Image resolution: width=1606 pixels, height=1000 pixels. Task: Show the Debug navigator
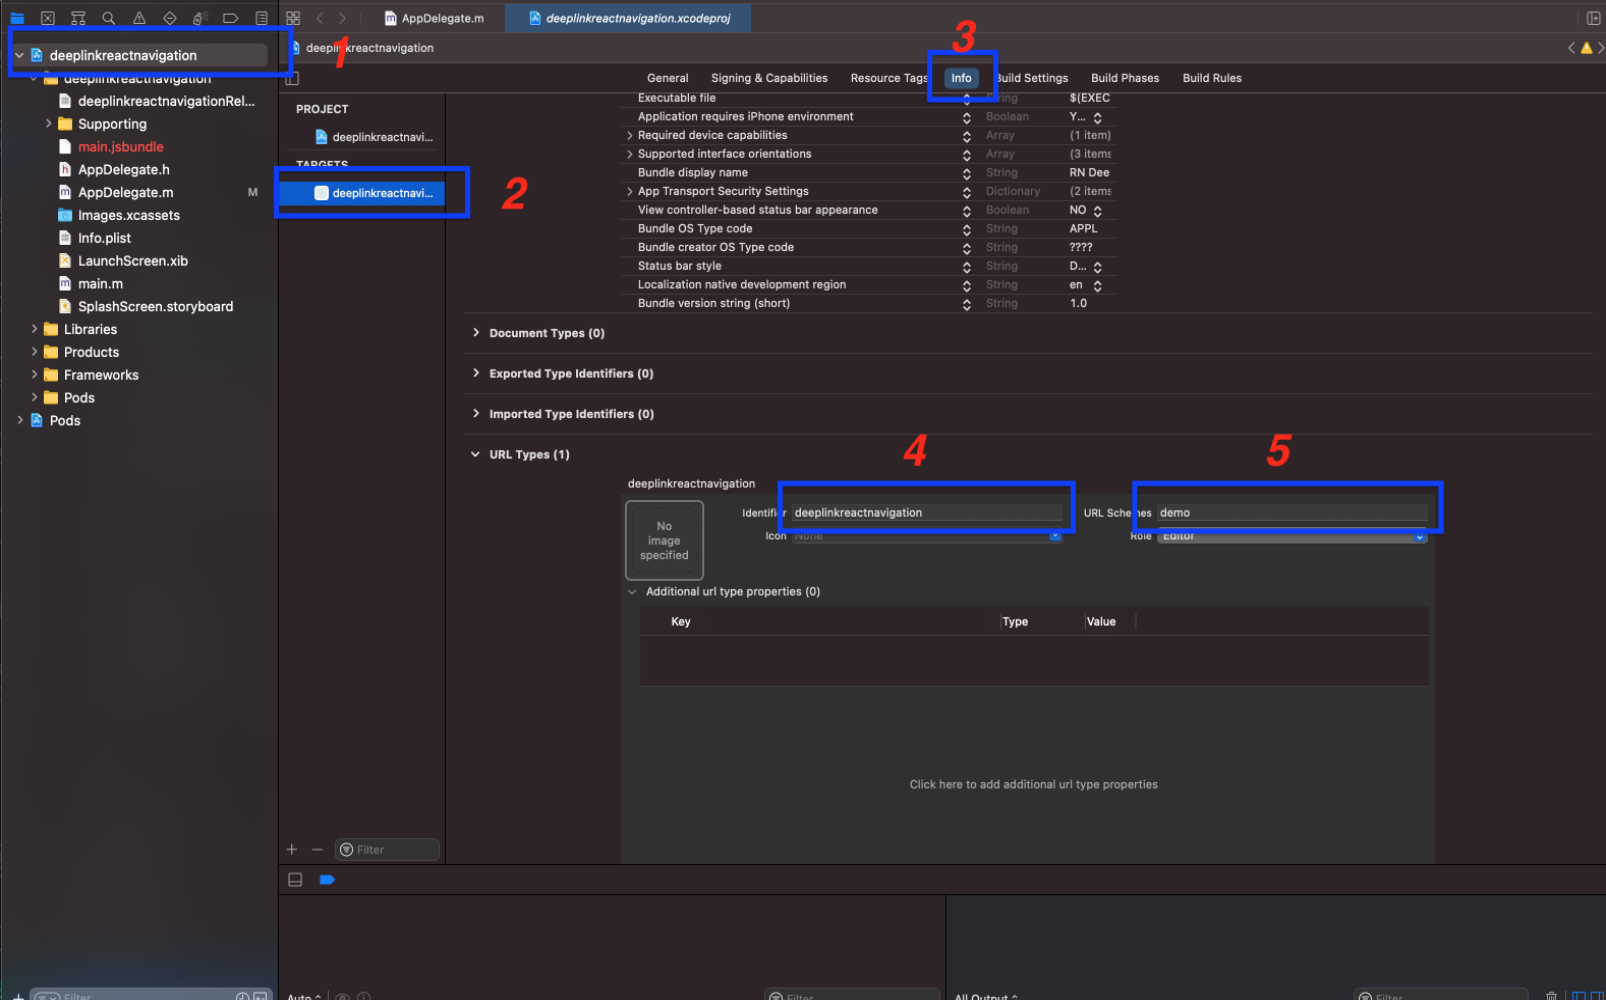point(200,18)
